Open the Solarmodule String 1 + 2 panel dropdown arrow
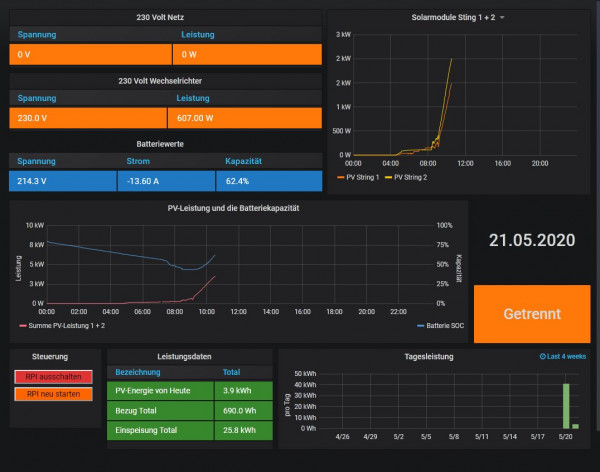This screenshot has height=472, width=600. coord(502,17)
